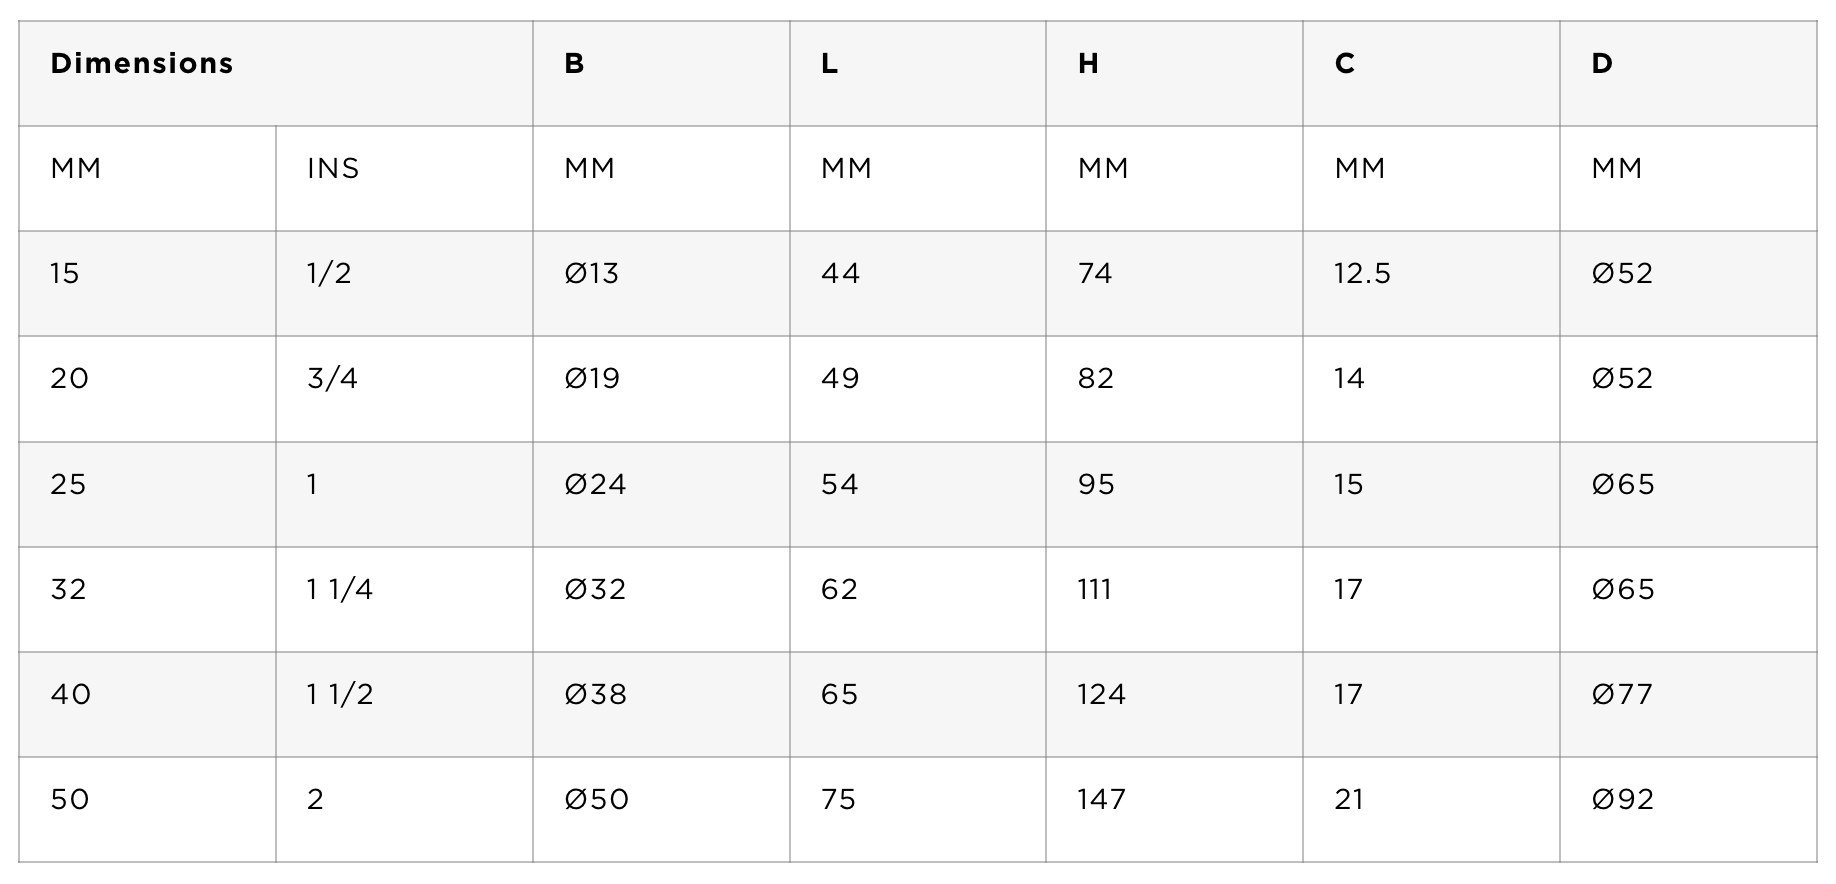Select the 1 1/4 inch size cell
Screen dimensions: 1836x884
pyautogui.click(x=404, y=600)
